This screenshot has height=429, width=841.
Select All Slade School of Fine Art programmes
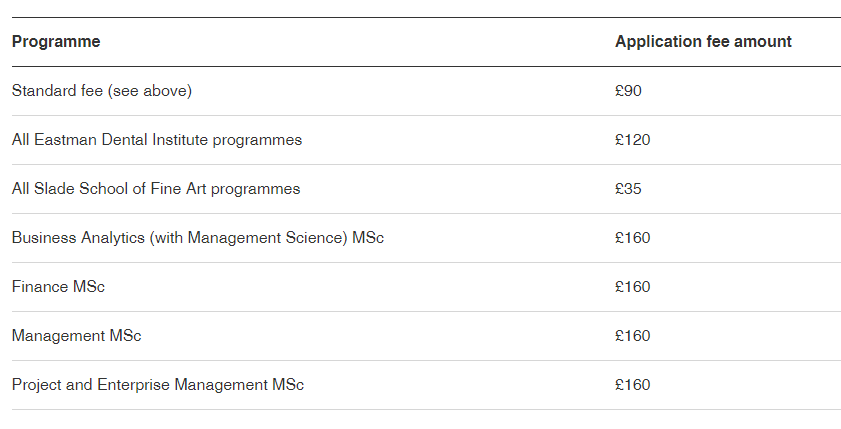tap(156, 189)
